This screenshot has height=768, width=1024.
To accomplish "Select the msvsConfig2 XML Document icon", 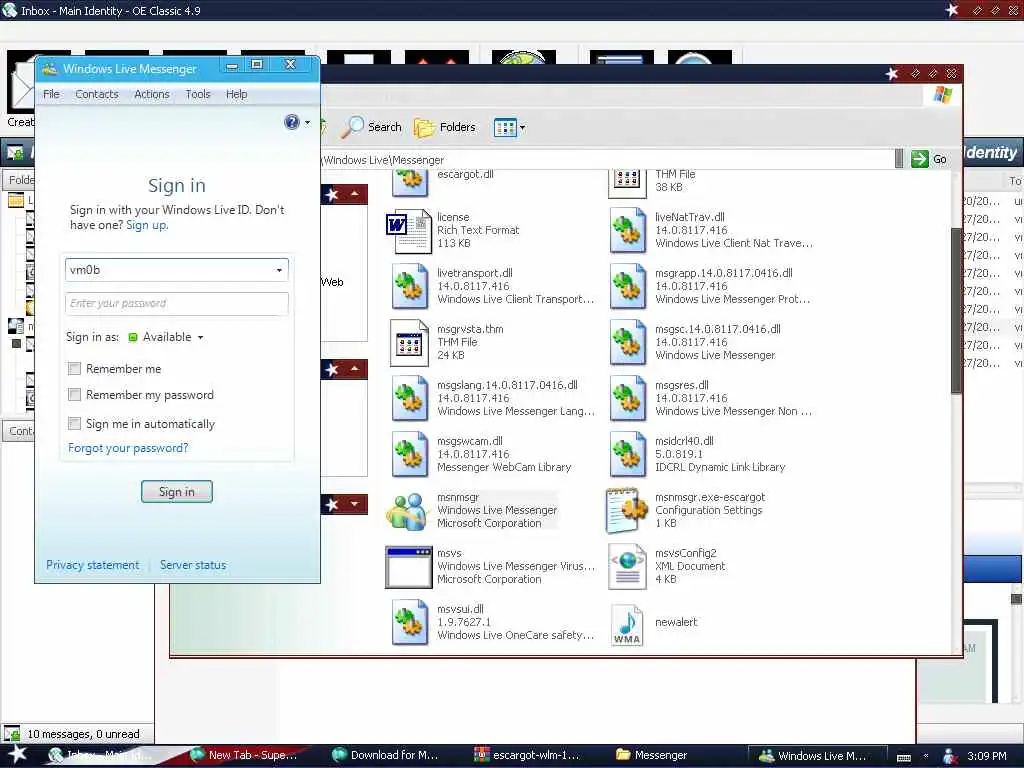I will 627,567.
